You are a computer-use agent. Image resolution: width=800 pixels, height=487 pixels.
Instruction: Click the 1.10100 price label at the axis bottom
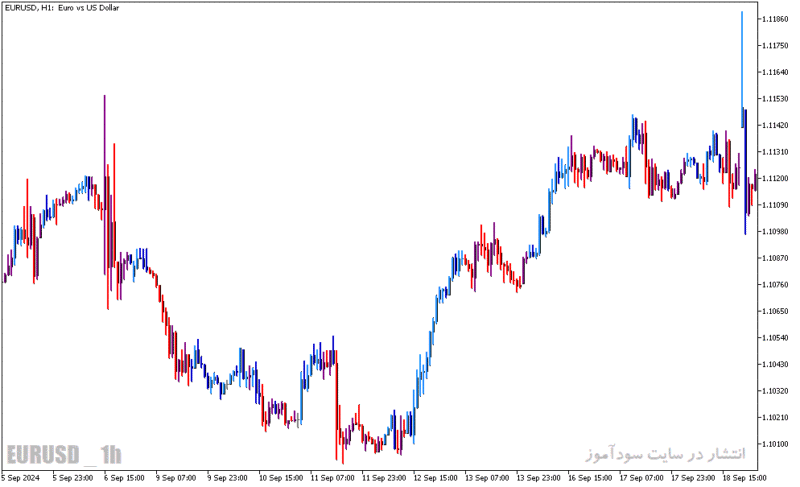point(774,444)
